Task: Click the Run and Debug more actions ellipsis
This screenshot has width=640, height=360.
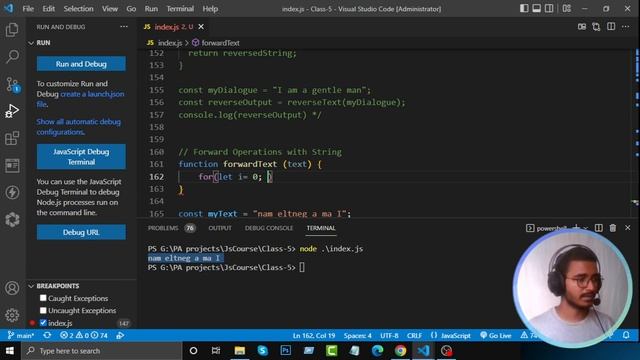Action: (x=124, y=27)
